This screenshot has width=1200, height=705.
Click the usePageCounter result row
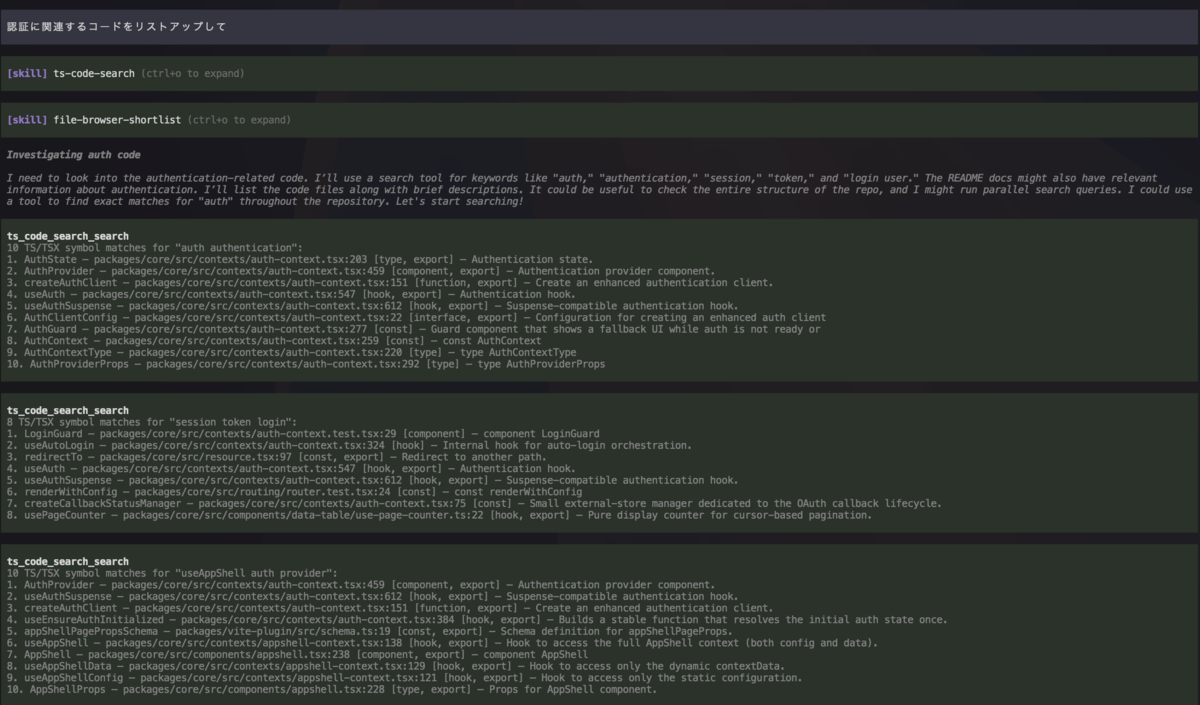440,515
